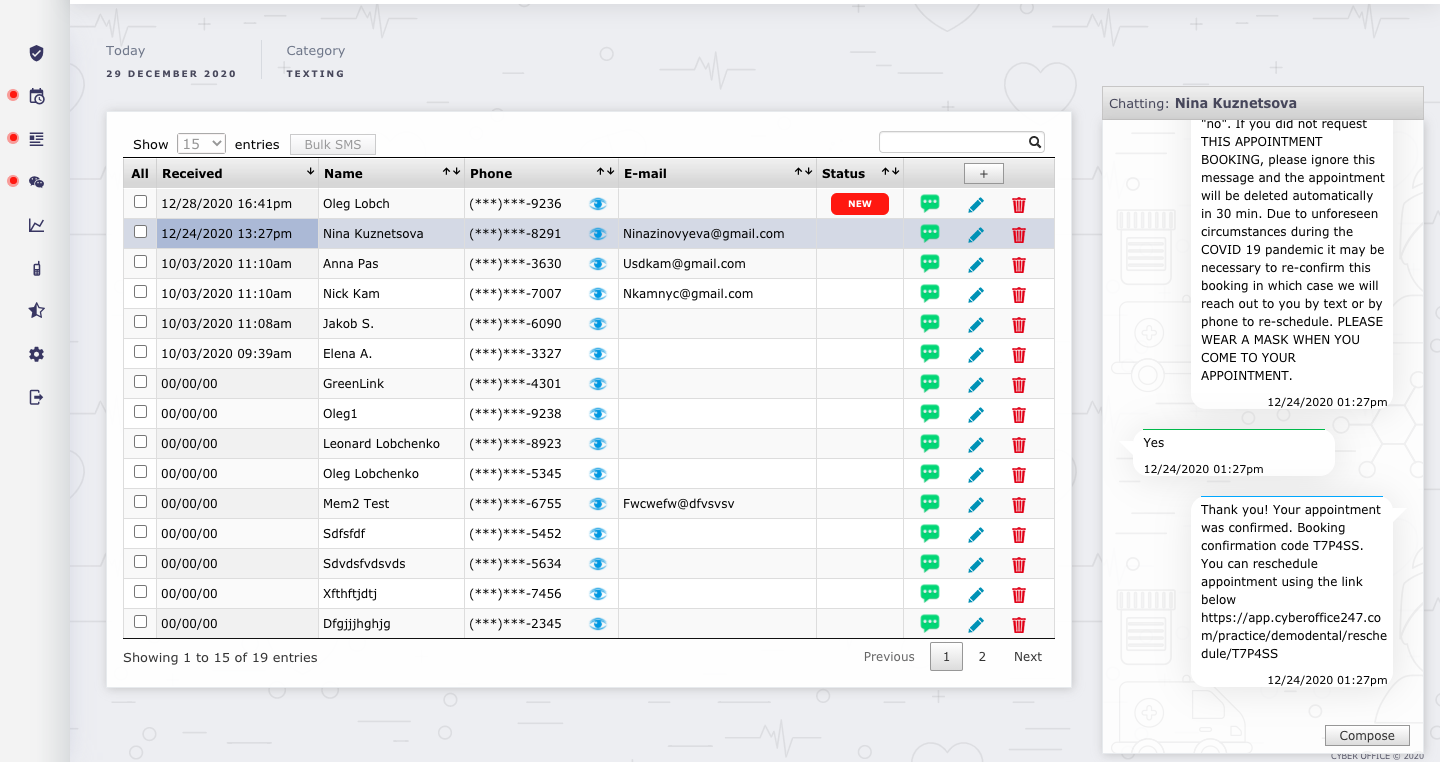Delete the Oleg Lobch entry

coord(1019,205)
